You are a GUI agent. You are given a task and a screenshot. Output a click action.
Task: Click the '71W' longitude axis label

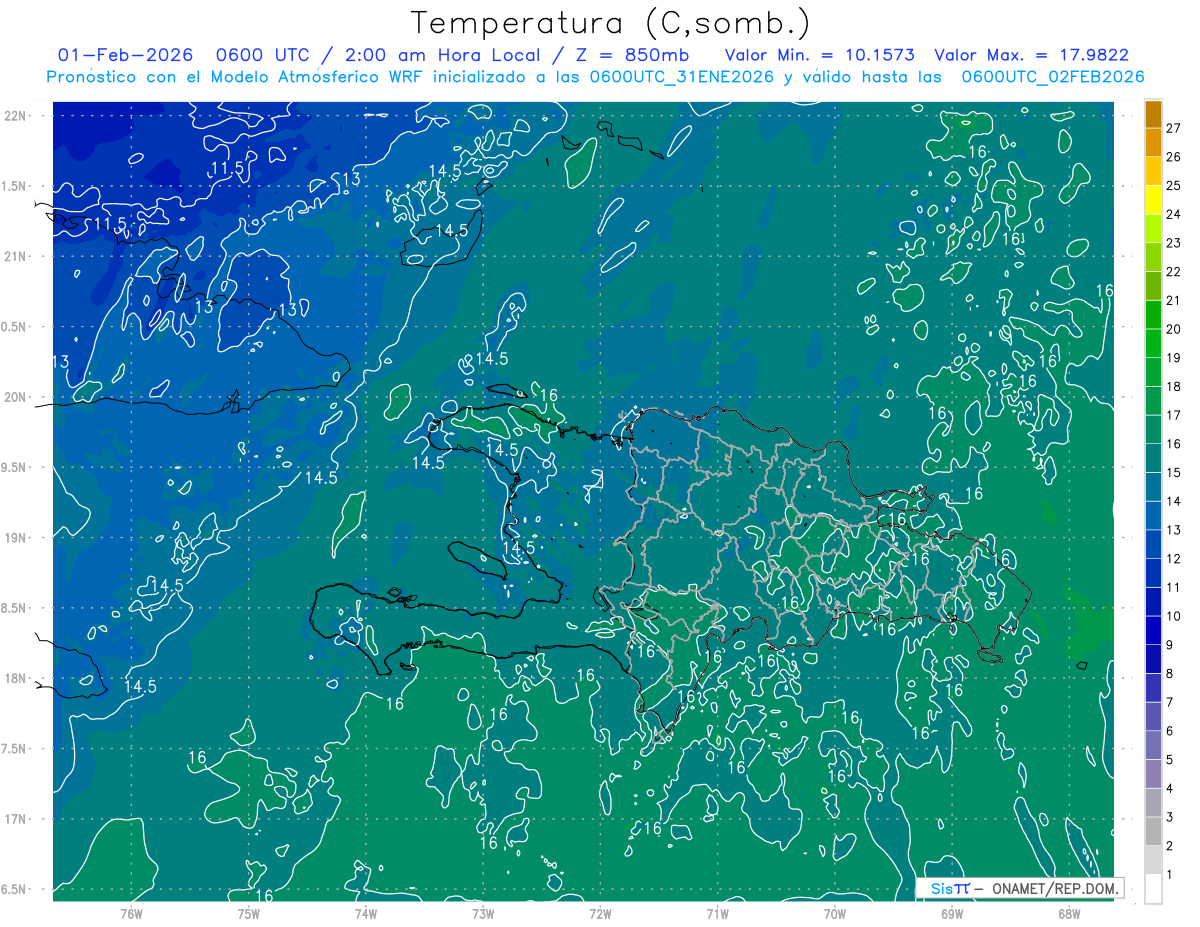[x=717, y=913]
